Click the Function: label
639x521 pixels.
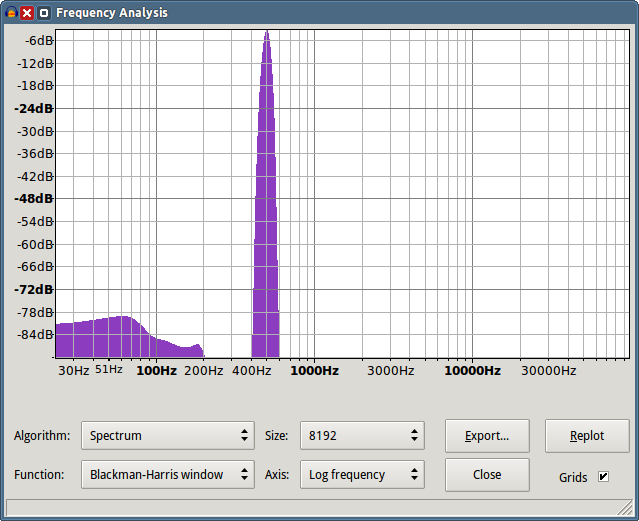pyautogui.click(x=39, y=475)
